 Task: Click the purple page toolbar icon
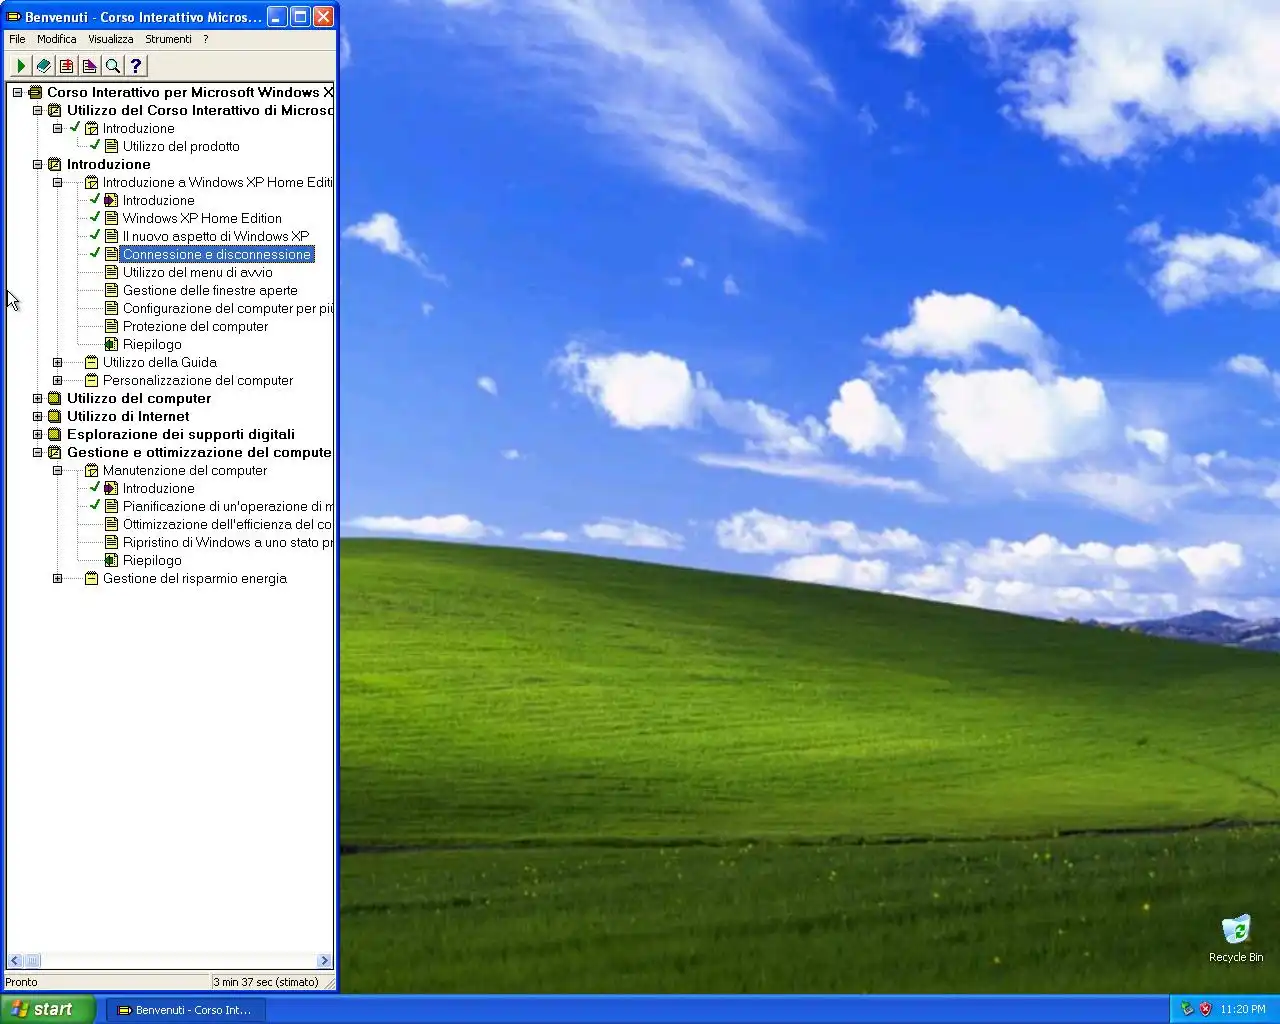pyautogui.click(x=89, y=66)
